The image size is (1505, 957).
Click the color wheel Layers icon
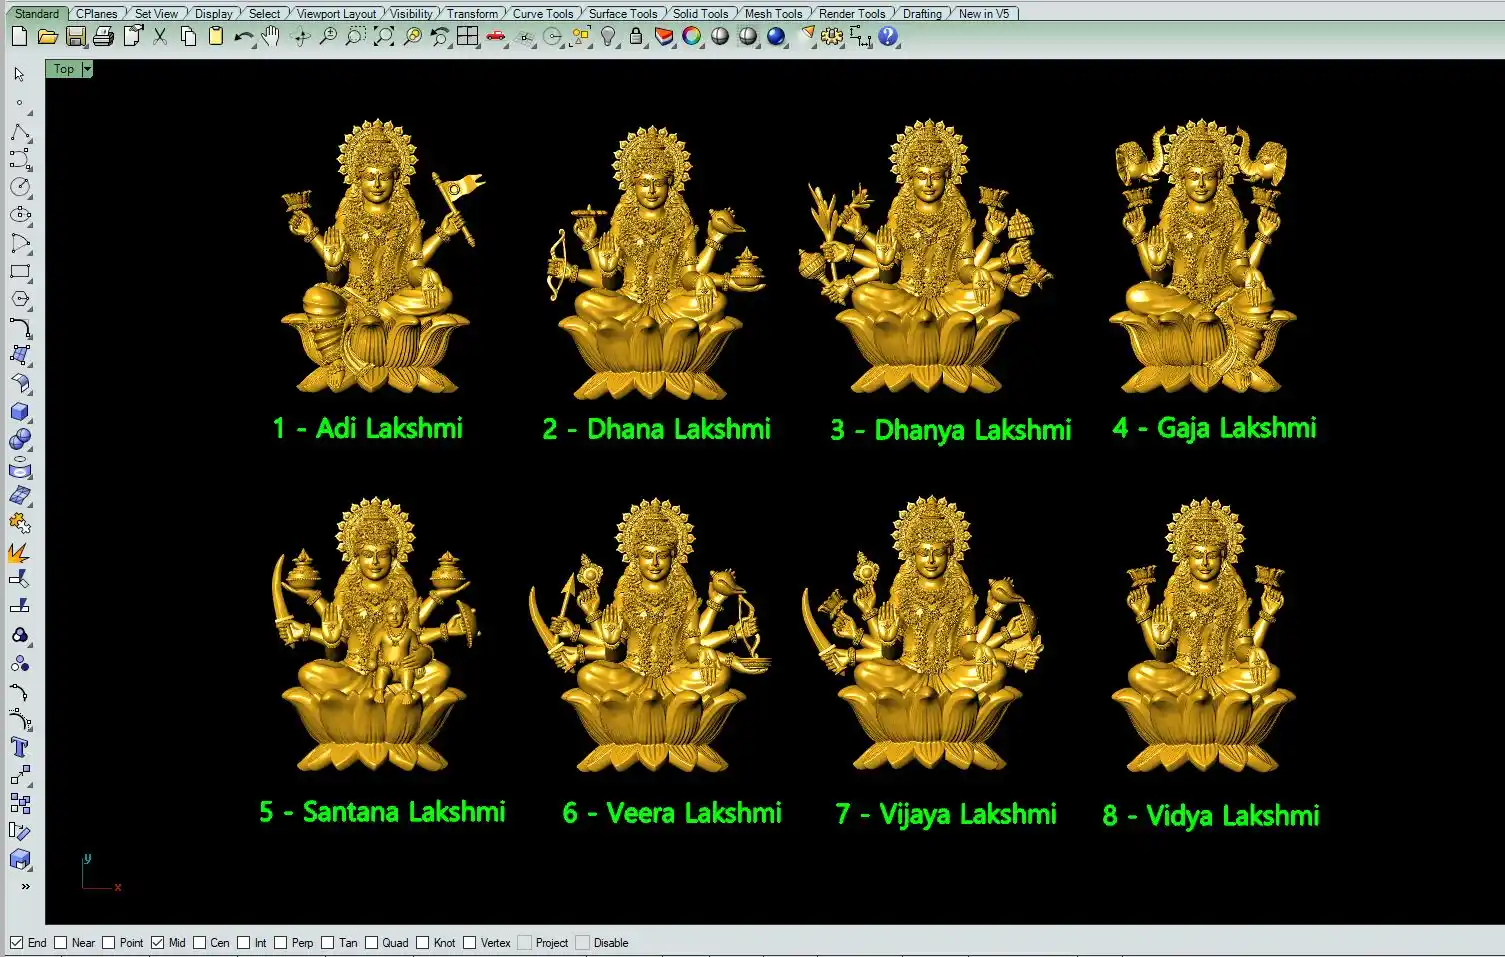(691, 37)
